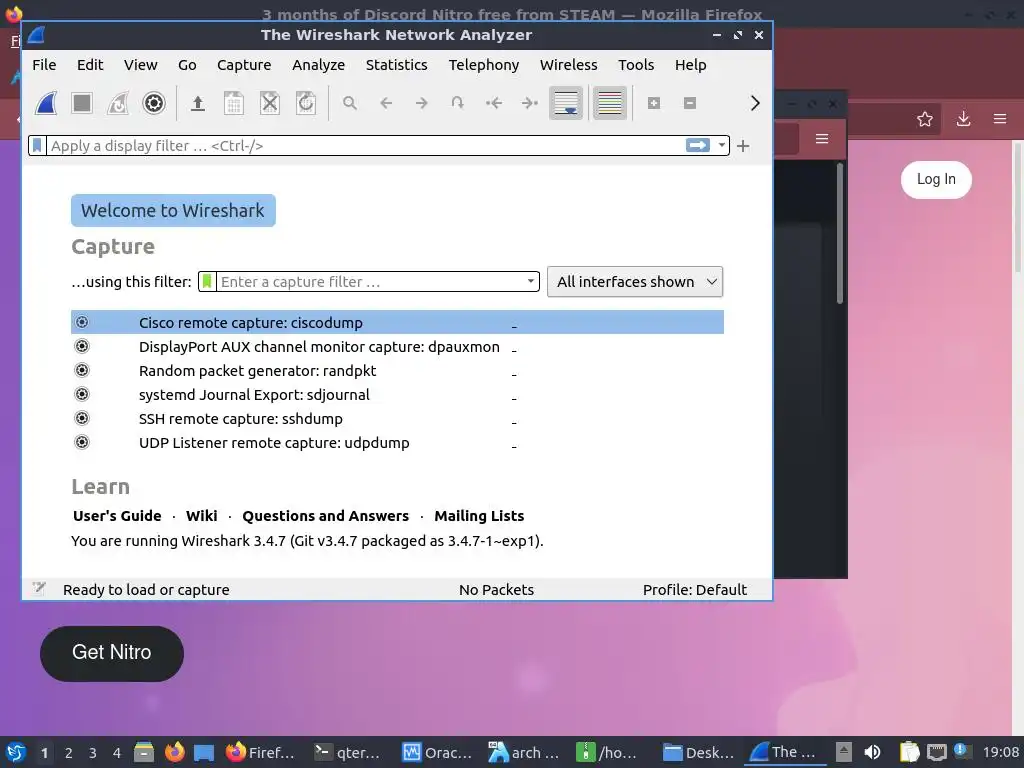Click the capture filter bookmark icon
The height and width of the screenshot is (768, 1024).
click(x=207, y=281)
